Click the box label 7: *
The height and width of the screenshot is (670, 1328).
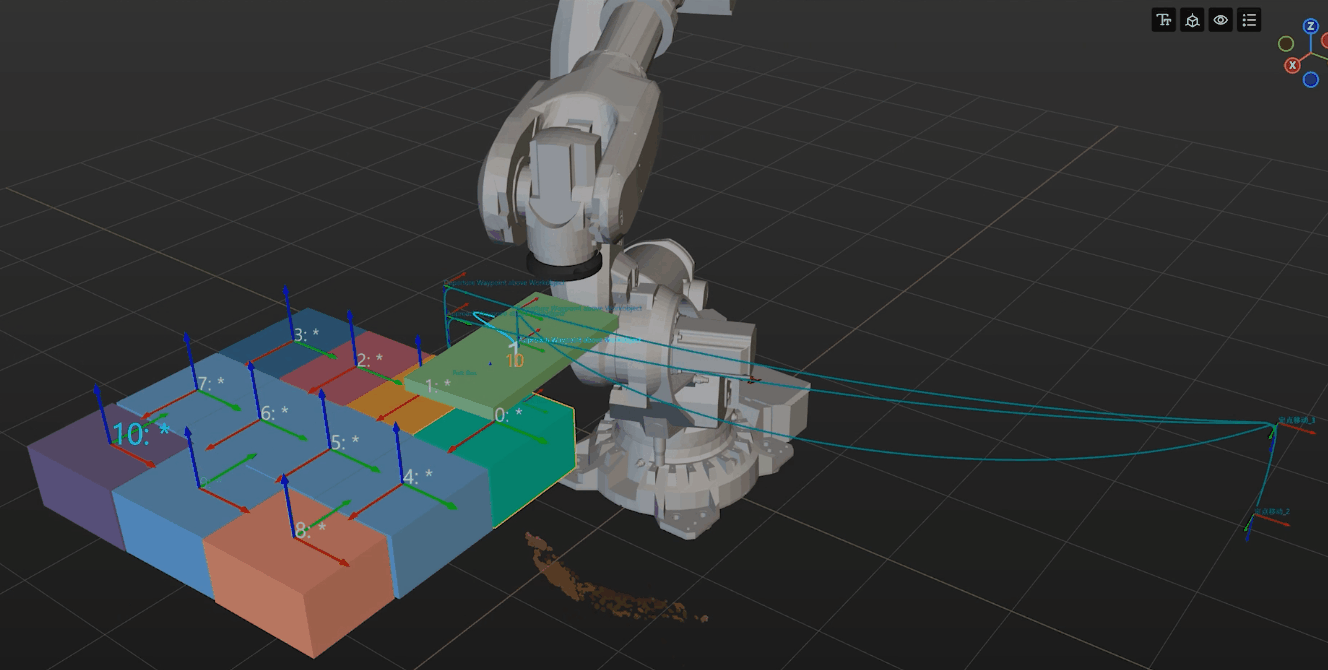tap(210, 383)
